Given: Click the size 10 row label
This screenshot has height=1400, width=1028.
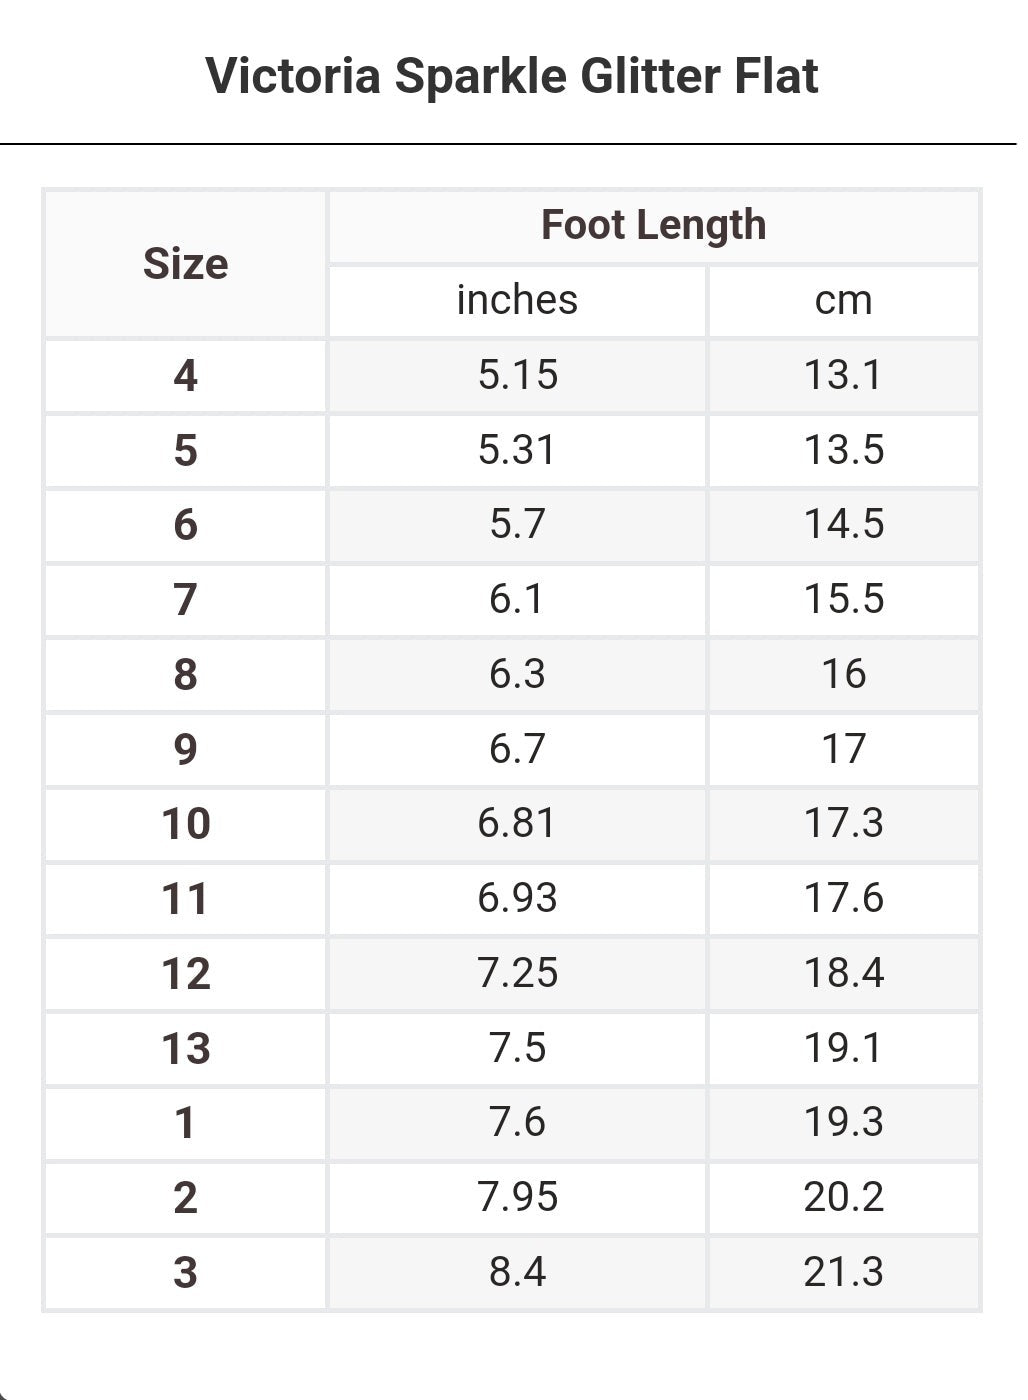Looking at the screenshot, I should coord(185,824).
